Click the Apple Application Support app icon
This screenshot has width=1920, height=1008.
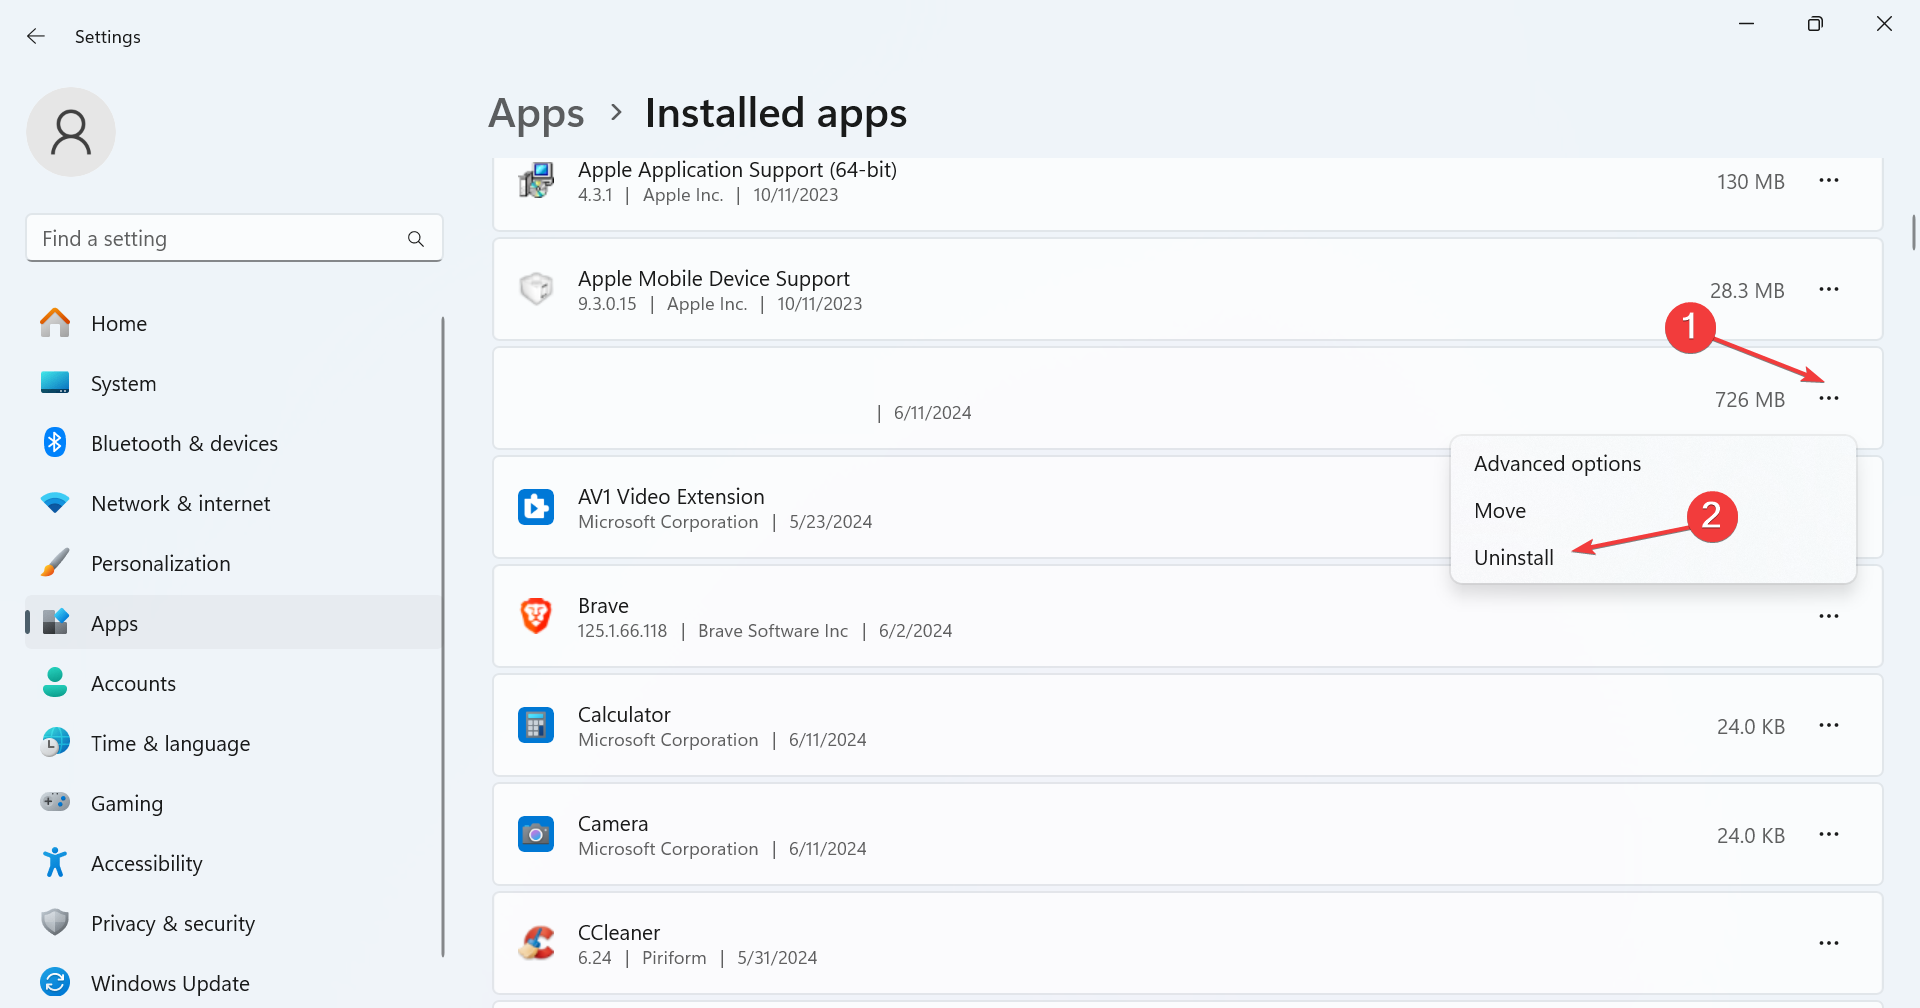(x=536, y=181)
